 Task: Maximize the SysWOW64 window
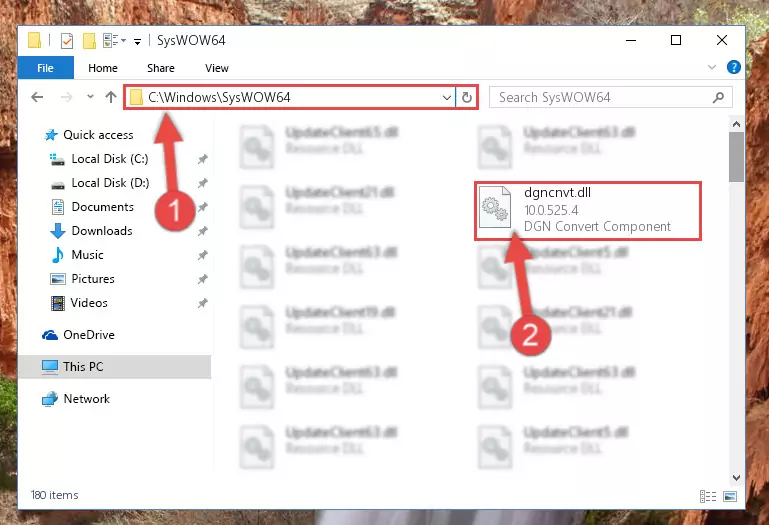pyautogui.click(x=676, y=40)
